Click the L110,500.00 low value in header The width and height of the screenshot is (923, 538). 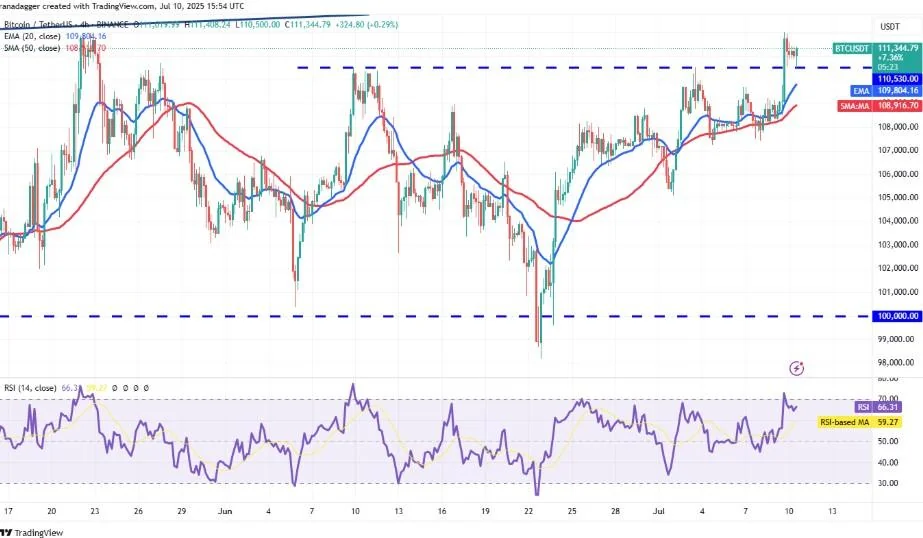[x=258, y=25]
